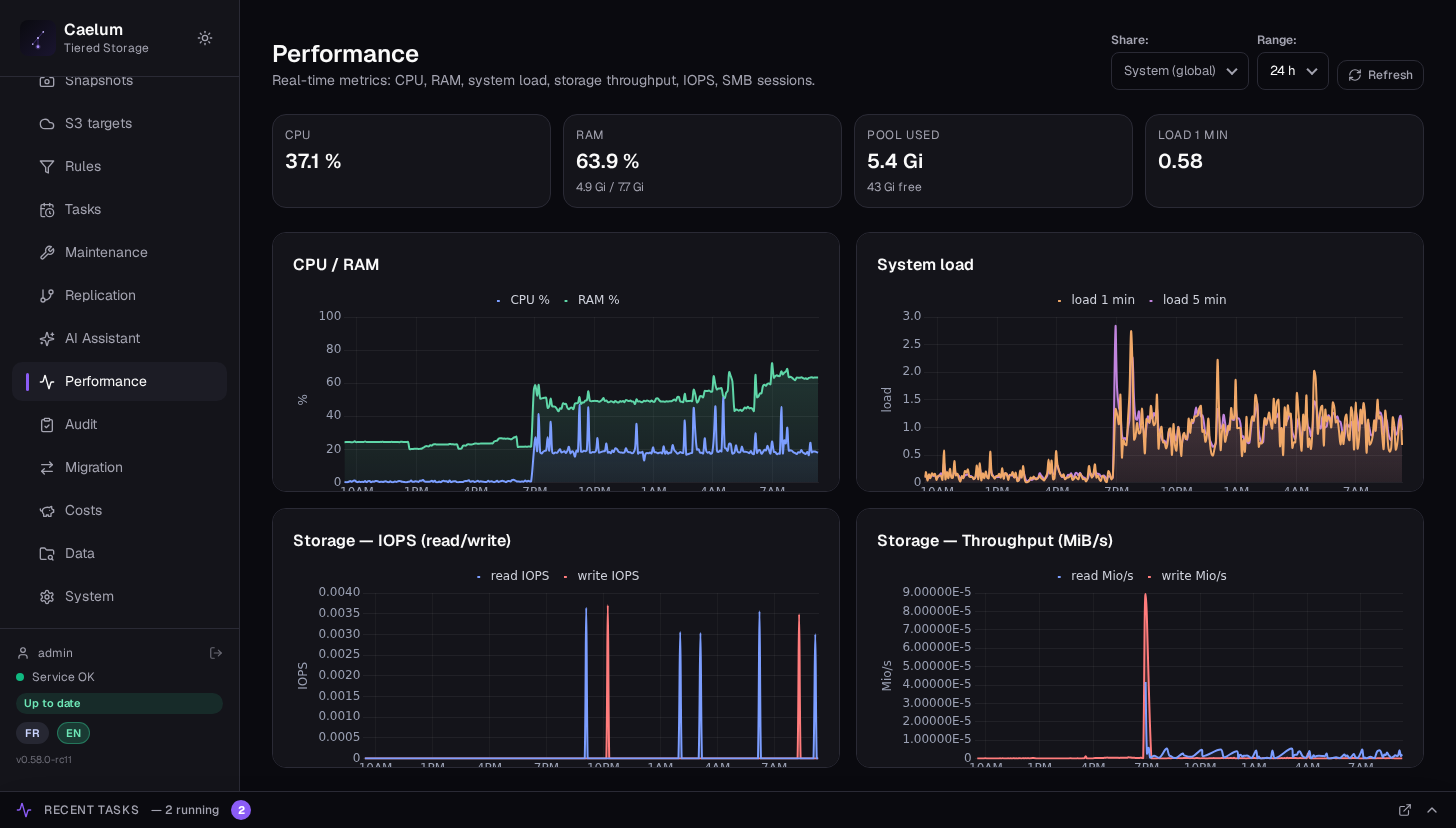Viewport: 1456px width, 828px height.
Task: Toggle write Mio/s legend entry
Action: (1187, 576)
